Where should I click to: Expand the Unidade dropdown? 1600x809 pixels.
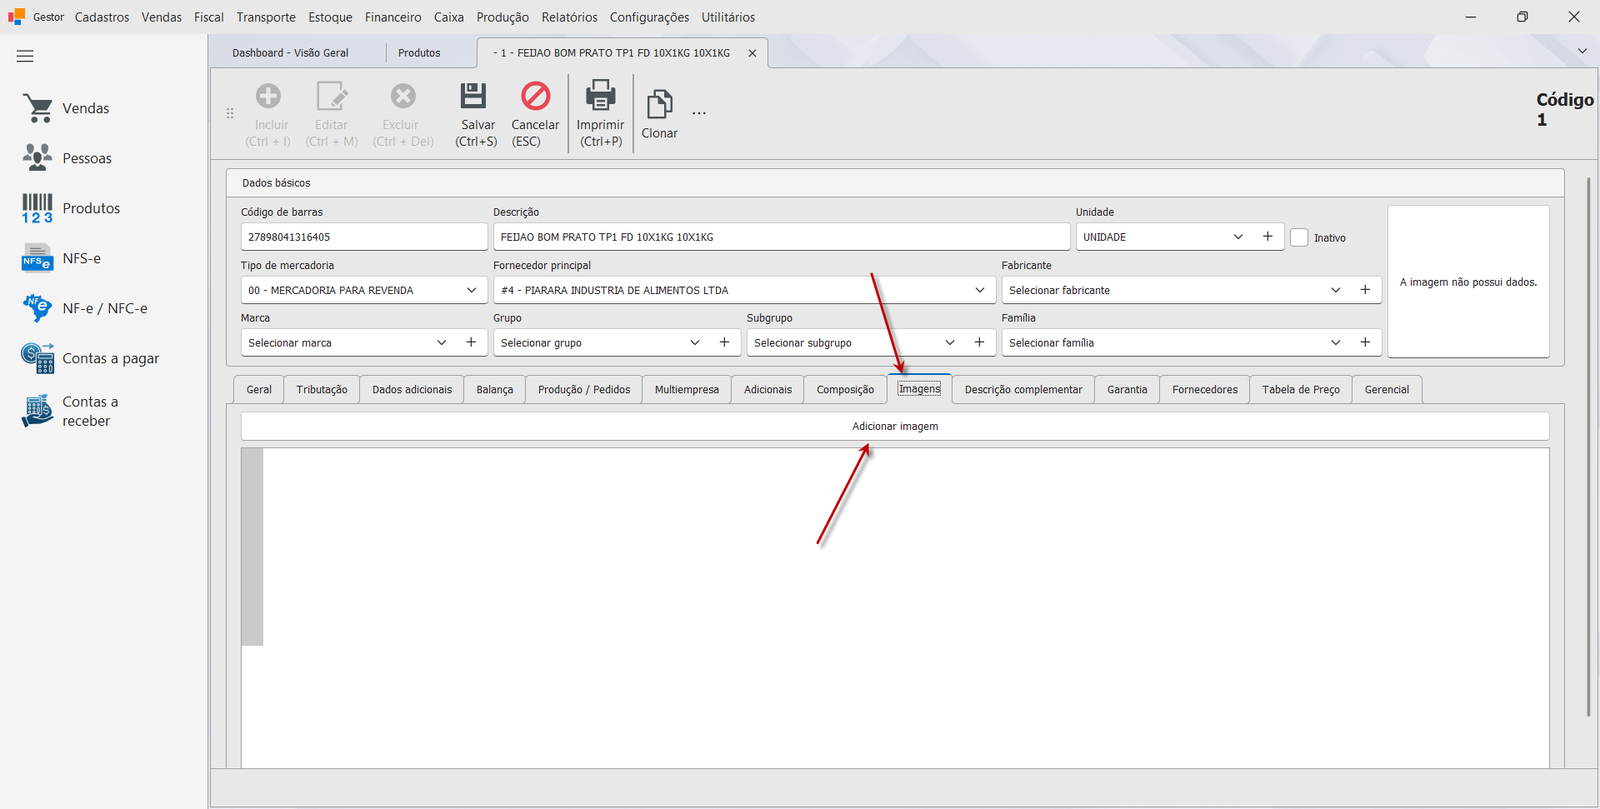1238,237
